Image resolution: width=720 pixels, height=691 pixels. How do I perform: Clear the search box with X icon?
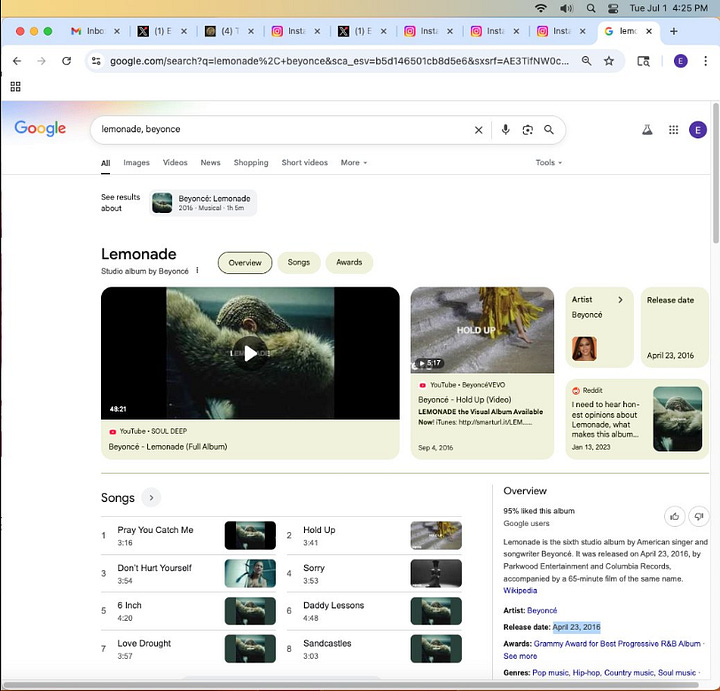478,130
